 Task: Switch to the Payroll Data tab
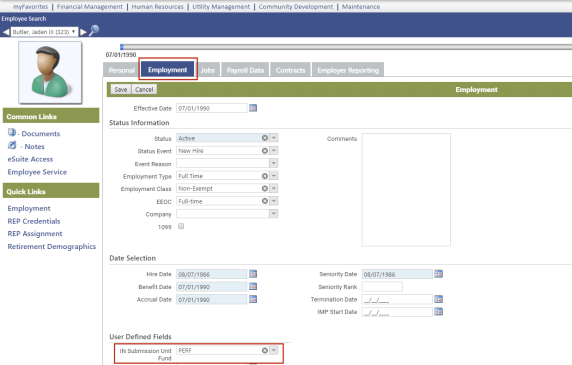click(x=245, y=70)
